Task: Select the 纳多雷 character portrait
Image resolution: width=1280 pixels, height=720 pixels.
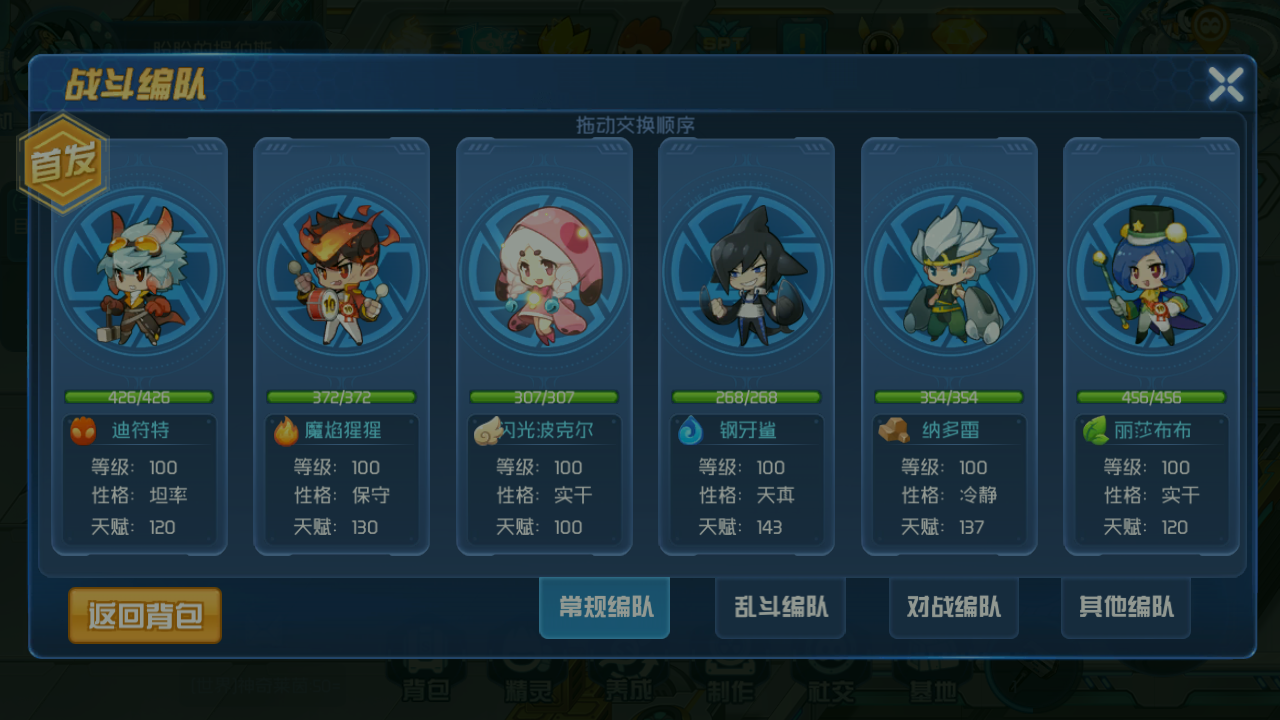Action: (x=950, y=274)
